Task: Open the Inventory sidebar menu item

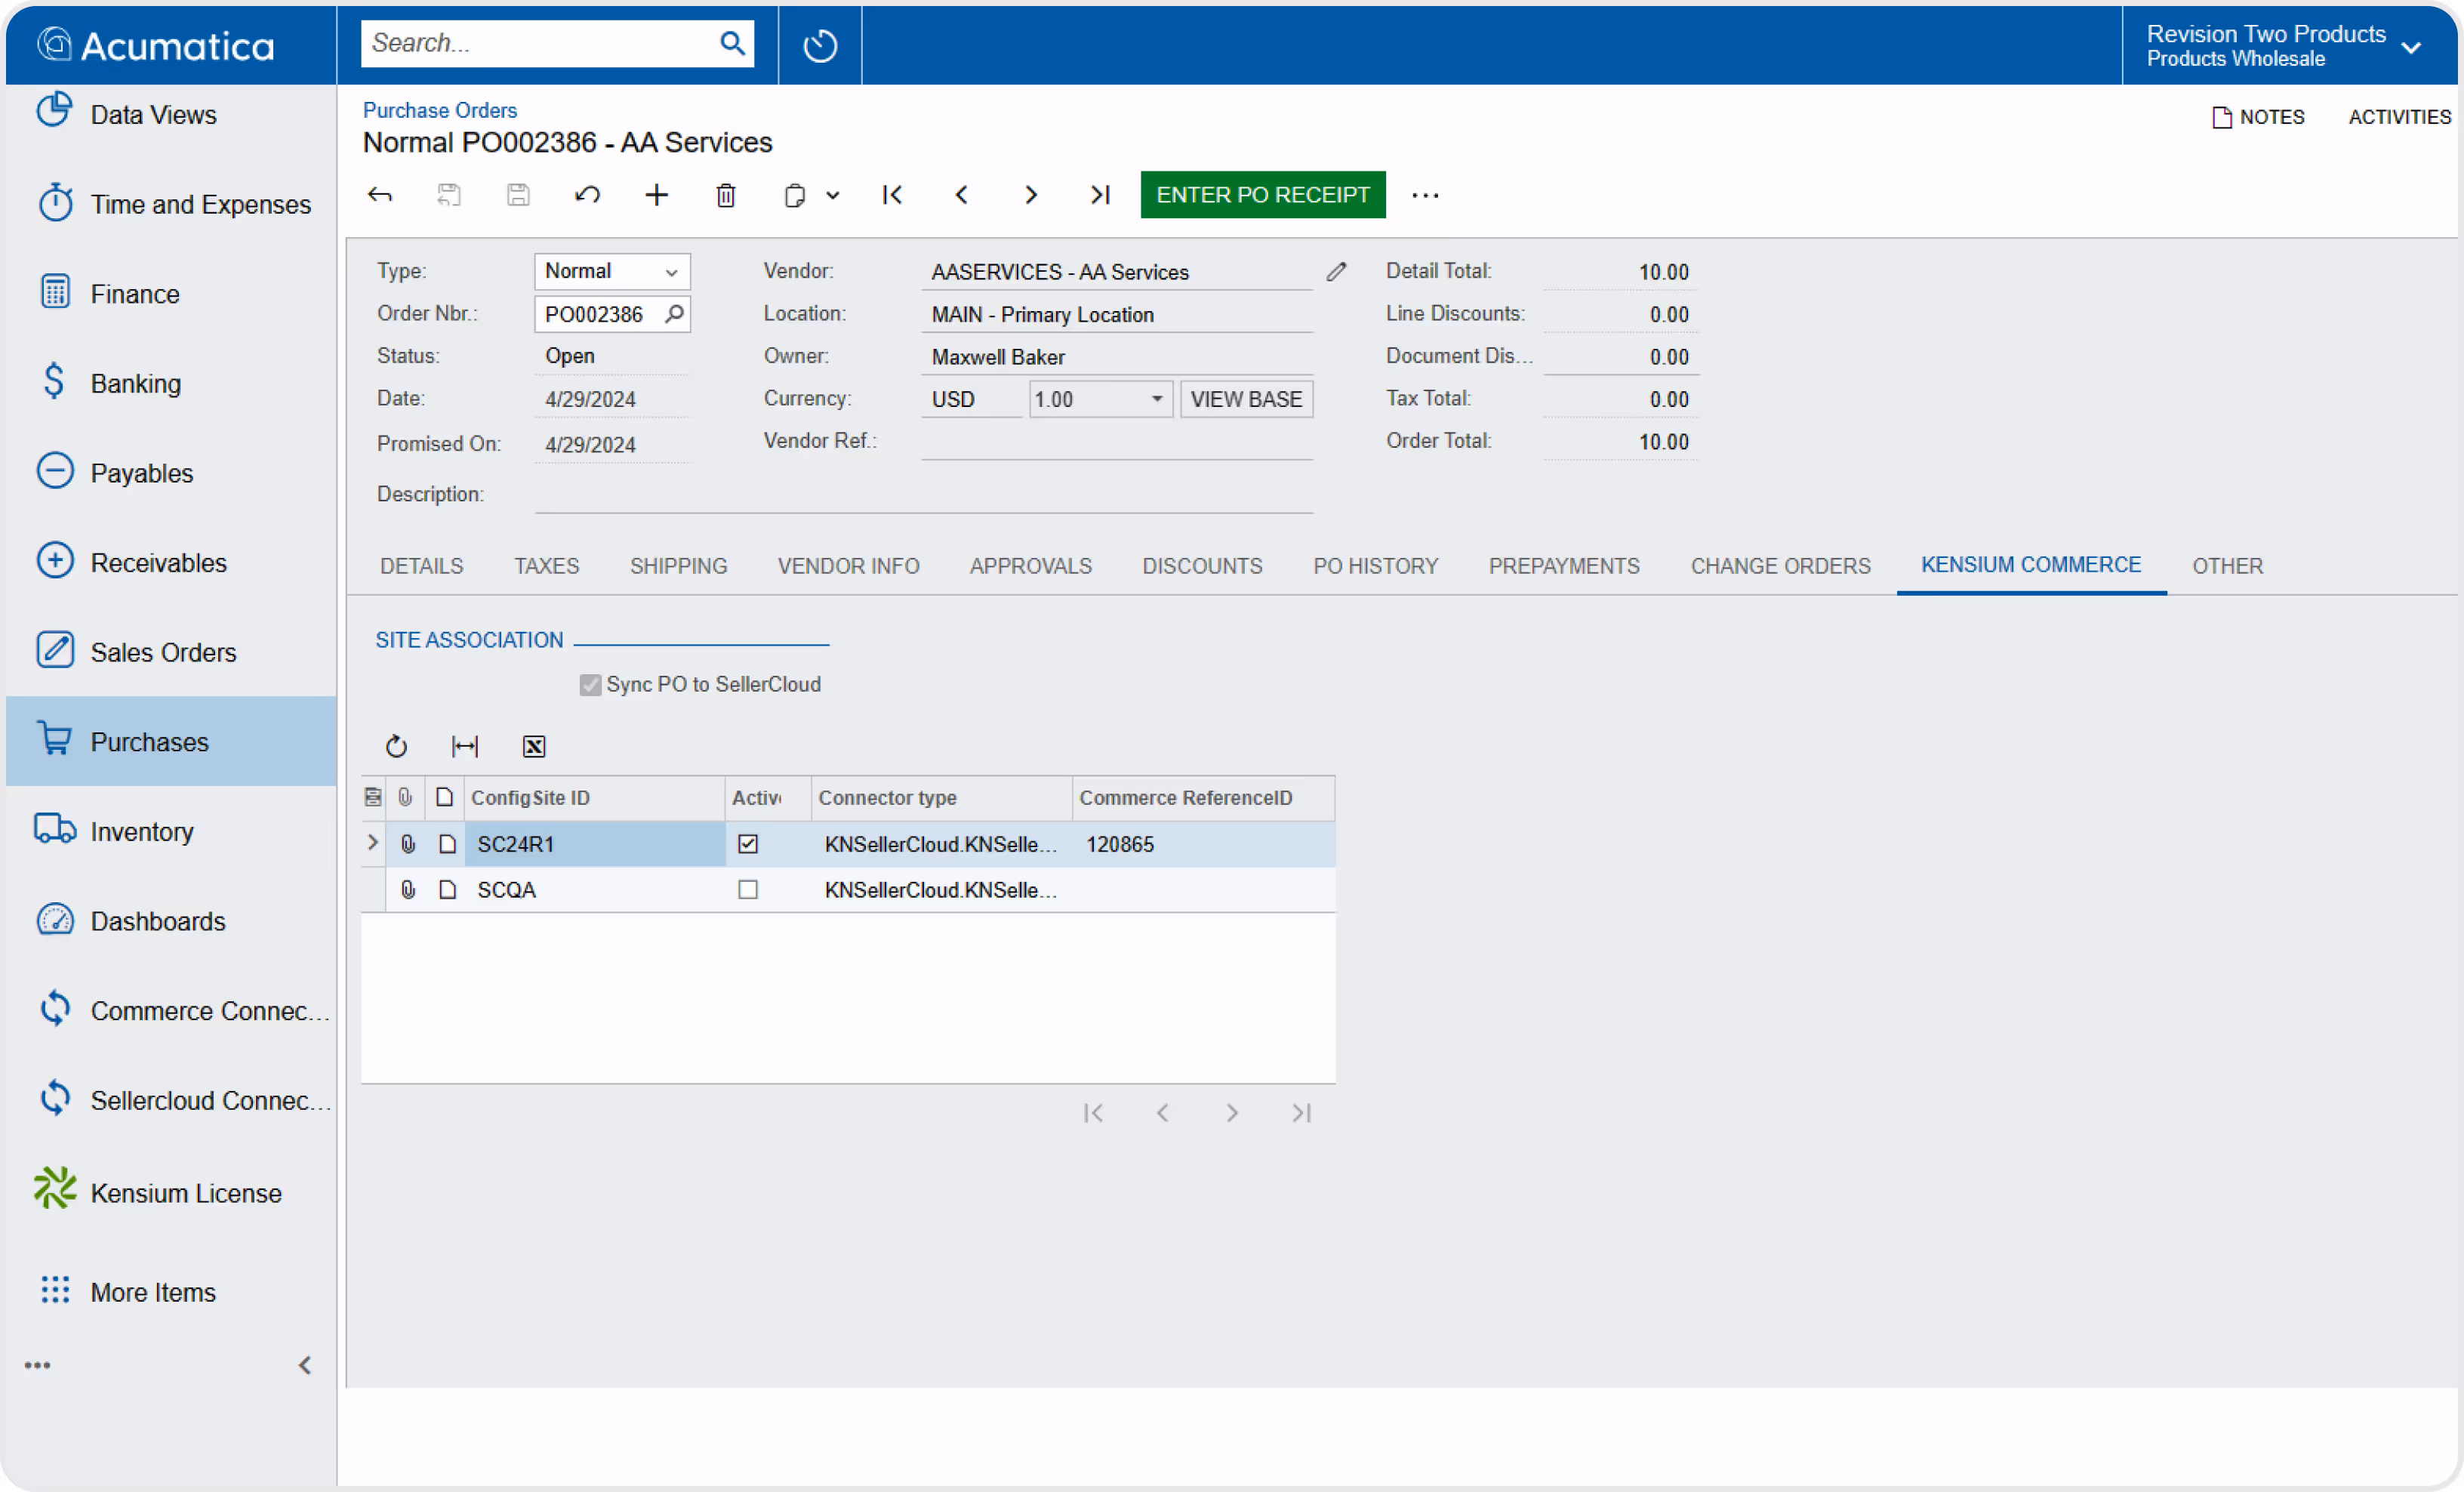Action: point(142,831)
